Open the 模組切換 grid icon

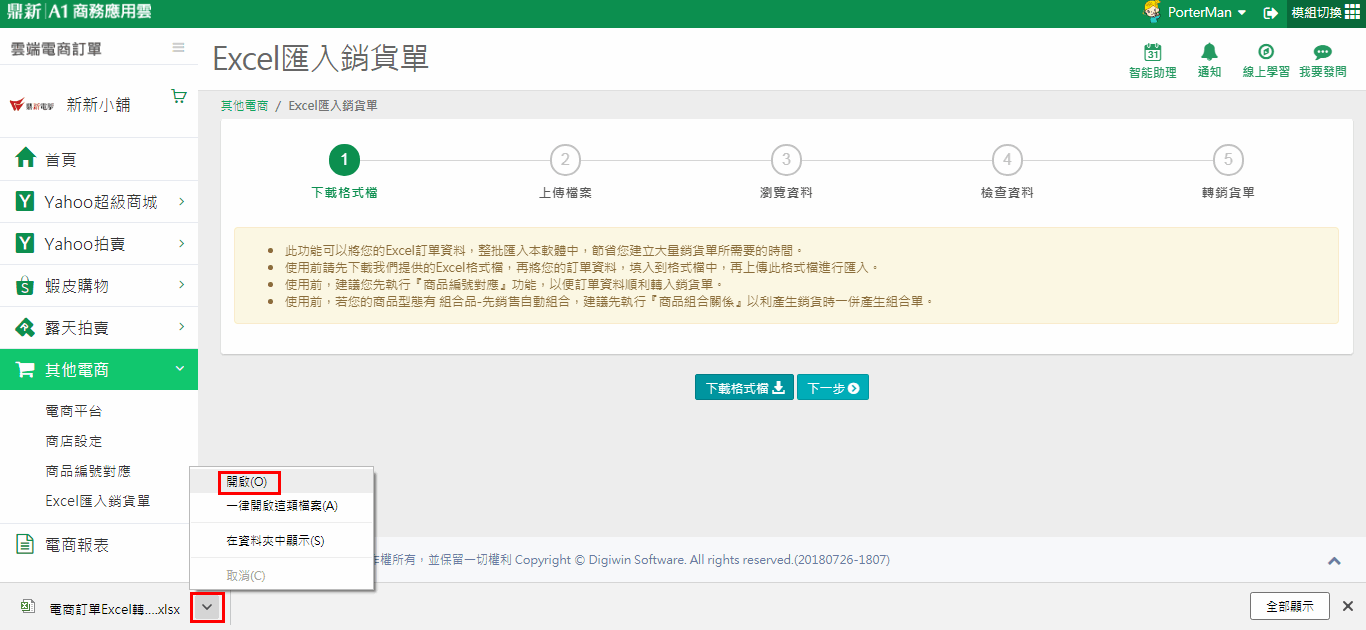coord(1352,12)
